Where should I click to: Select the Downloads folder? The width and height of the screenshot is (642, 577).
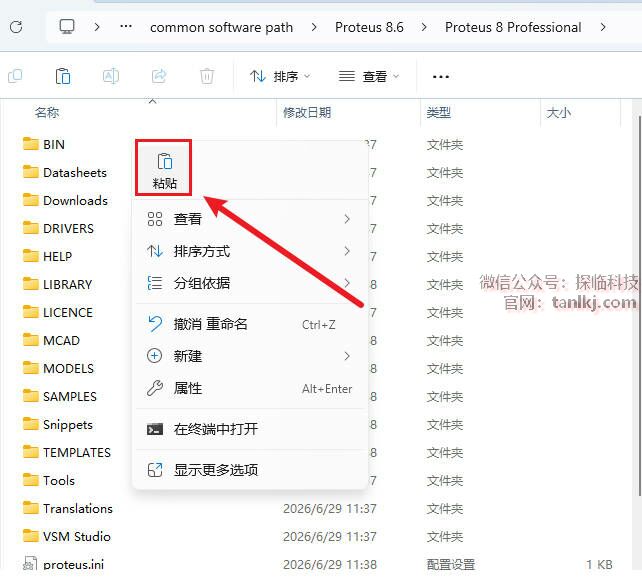tap(65, 200)
